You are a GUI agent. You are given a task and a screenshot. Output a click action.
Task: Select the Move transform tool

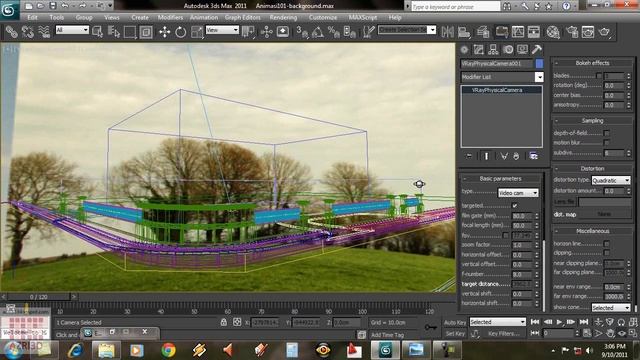pyautogui.click(x=164, y=32)
